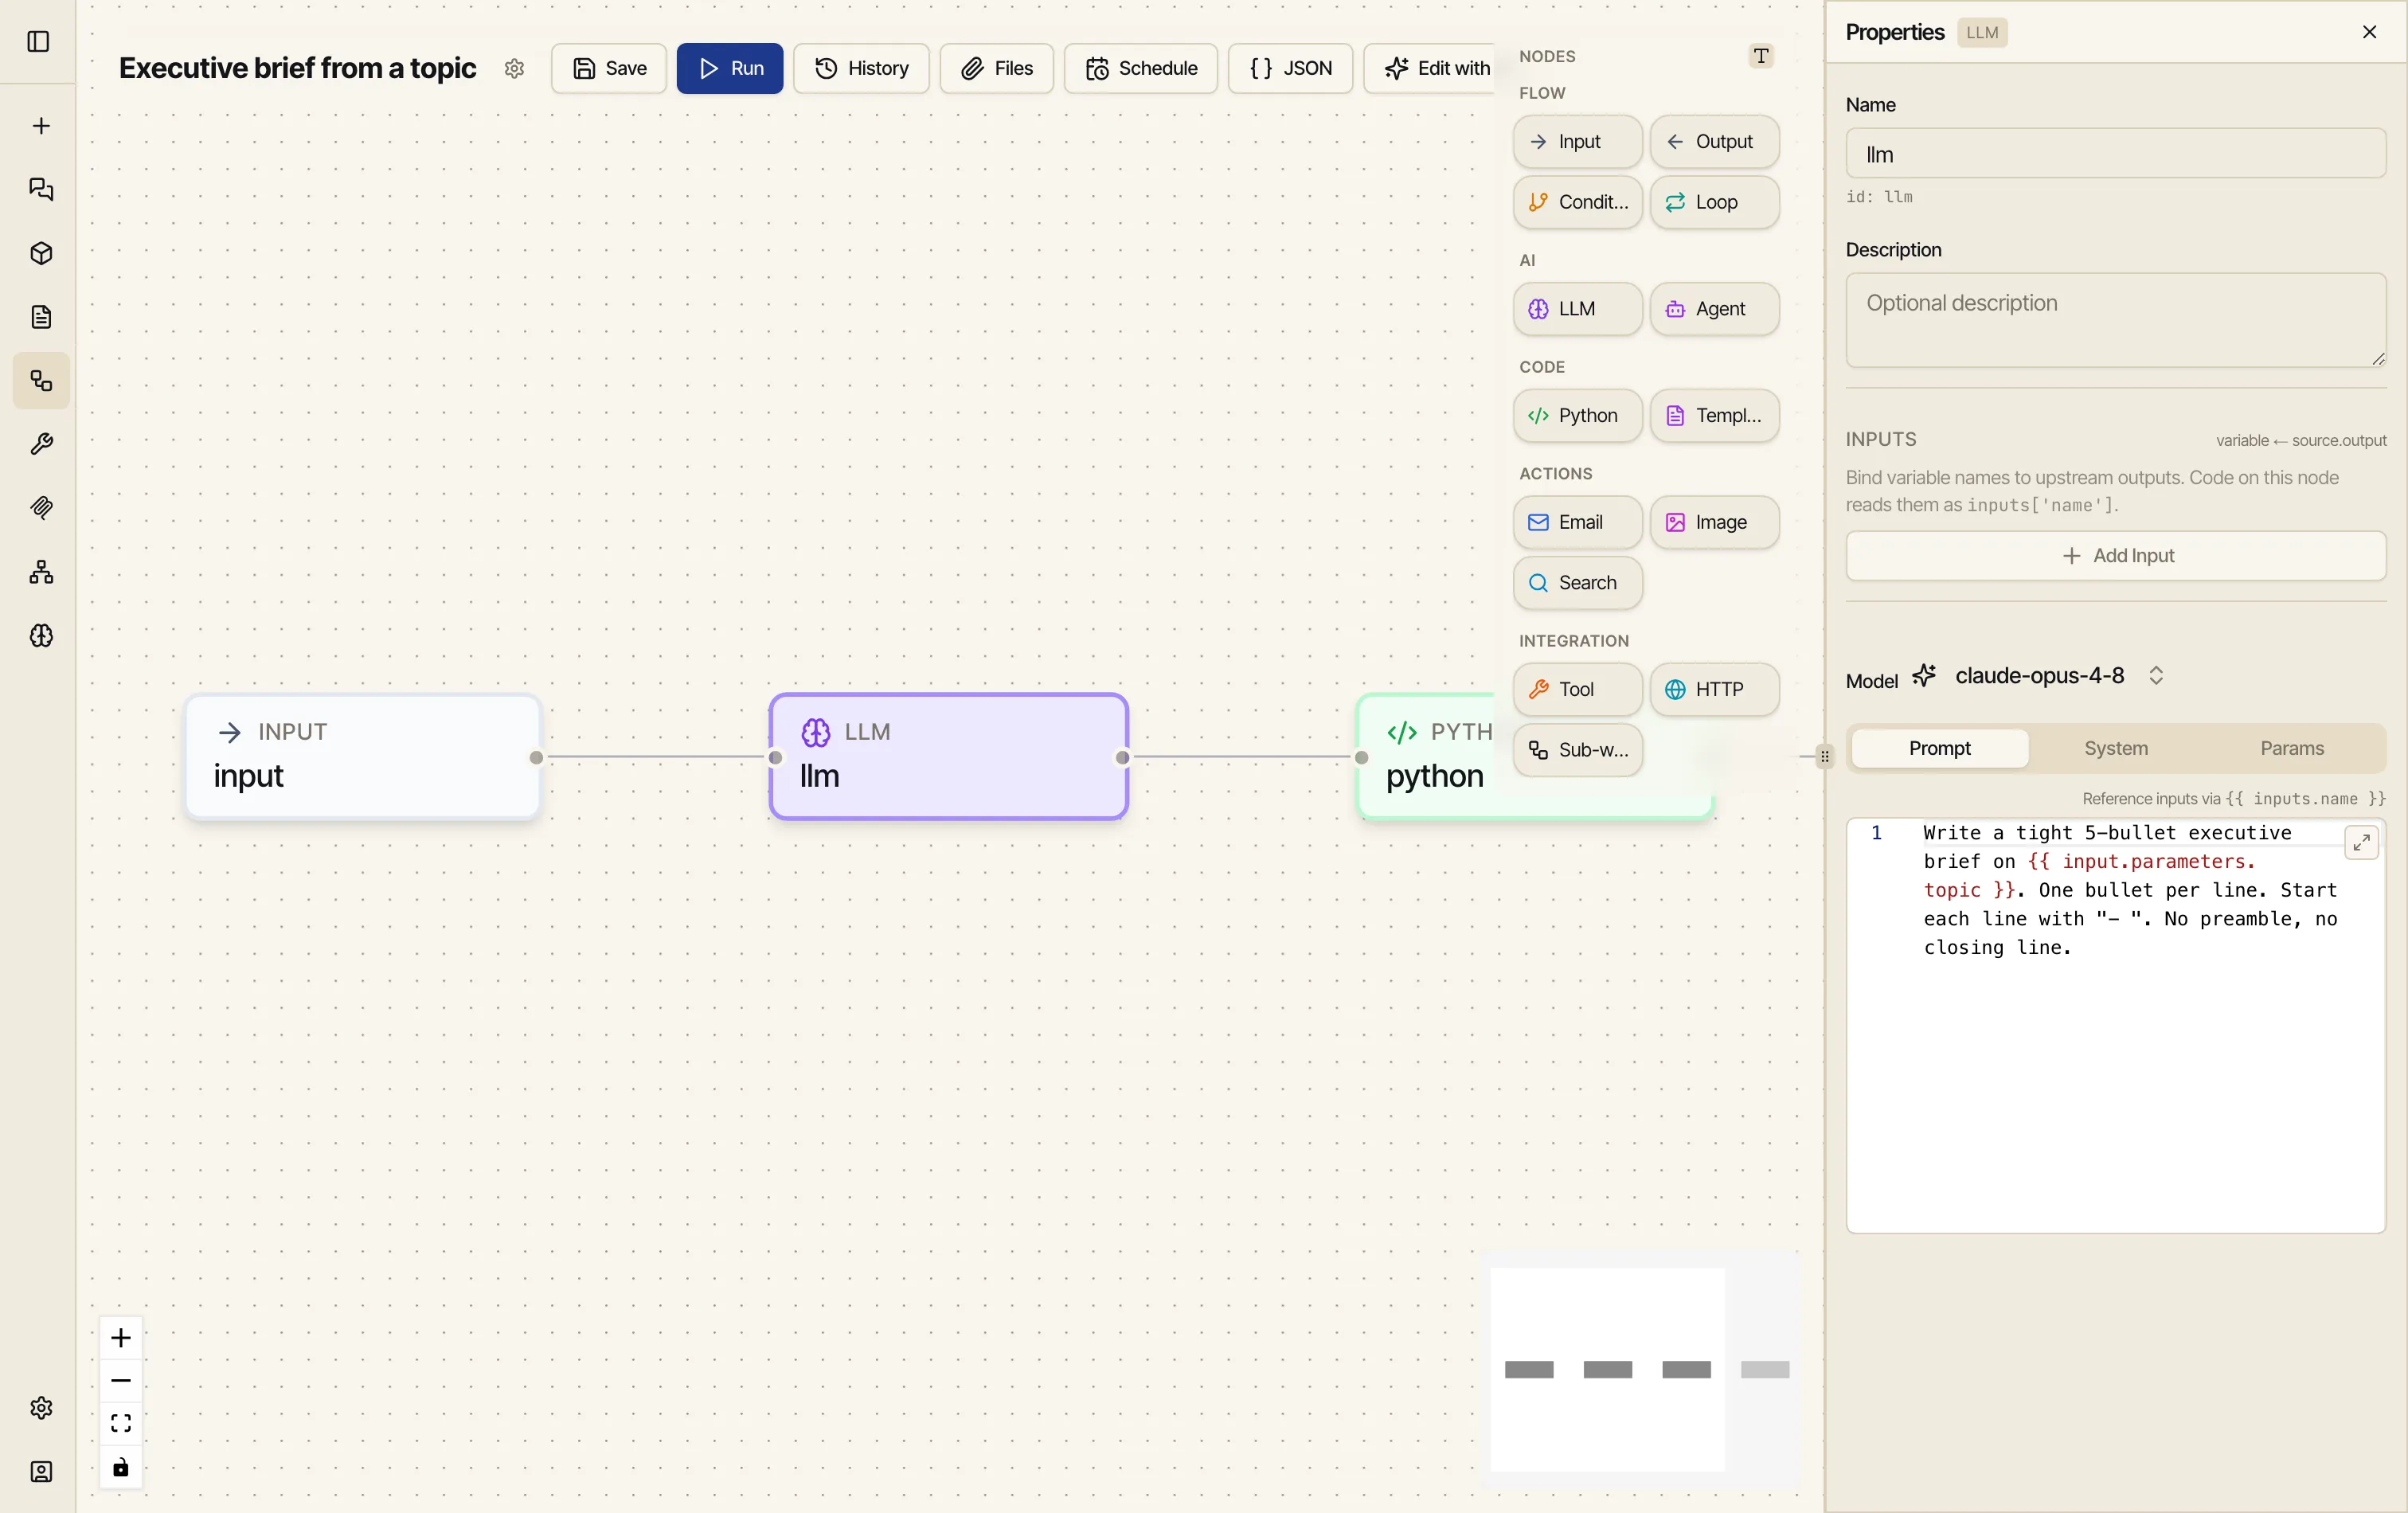The height and width of the screenshot is (1513, 2408).
Task: Click the Add Input button
Action: click(x=2115, y=556)
